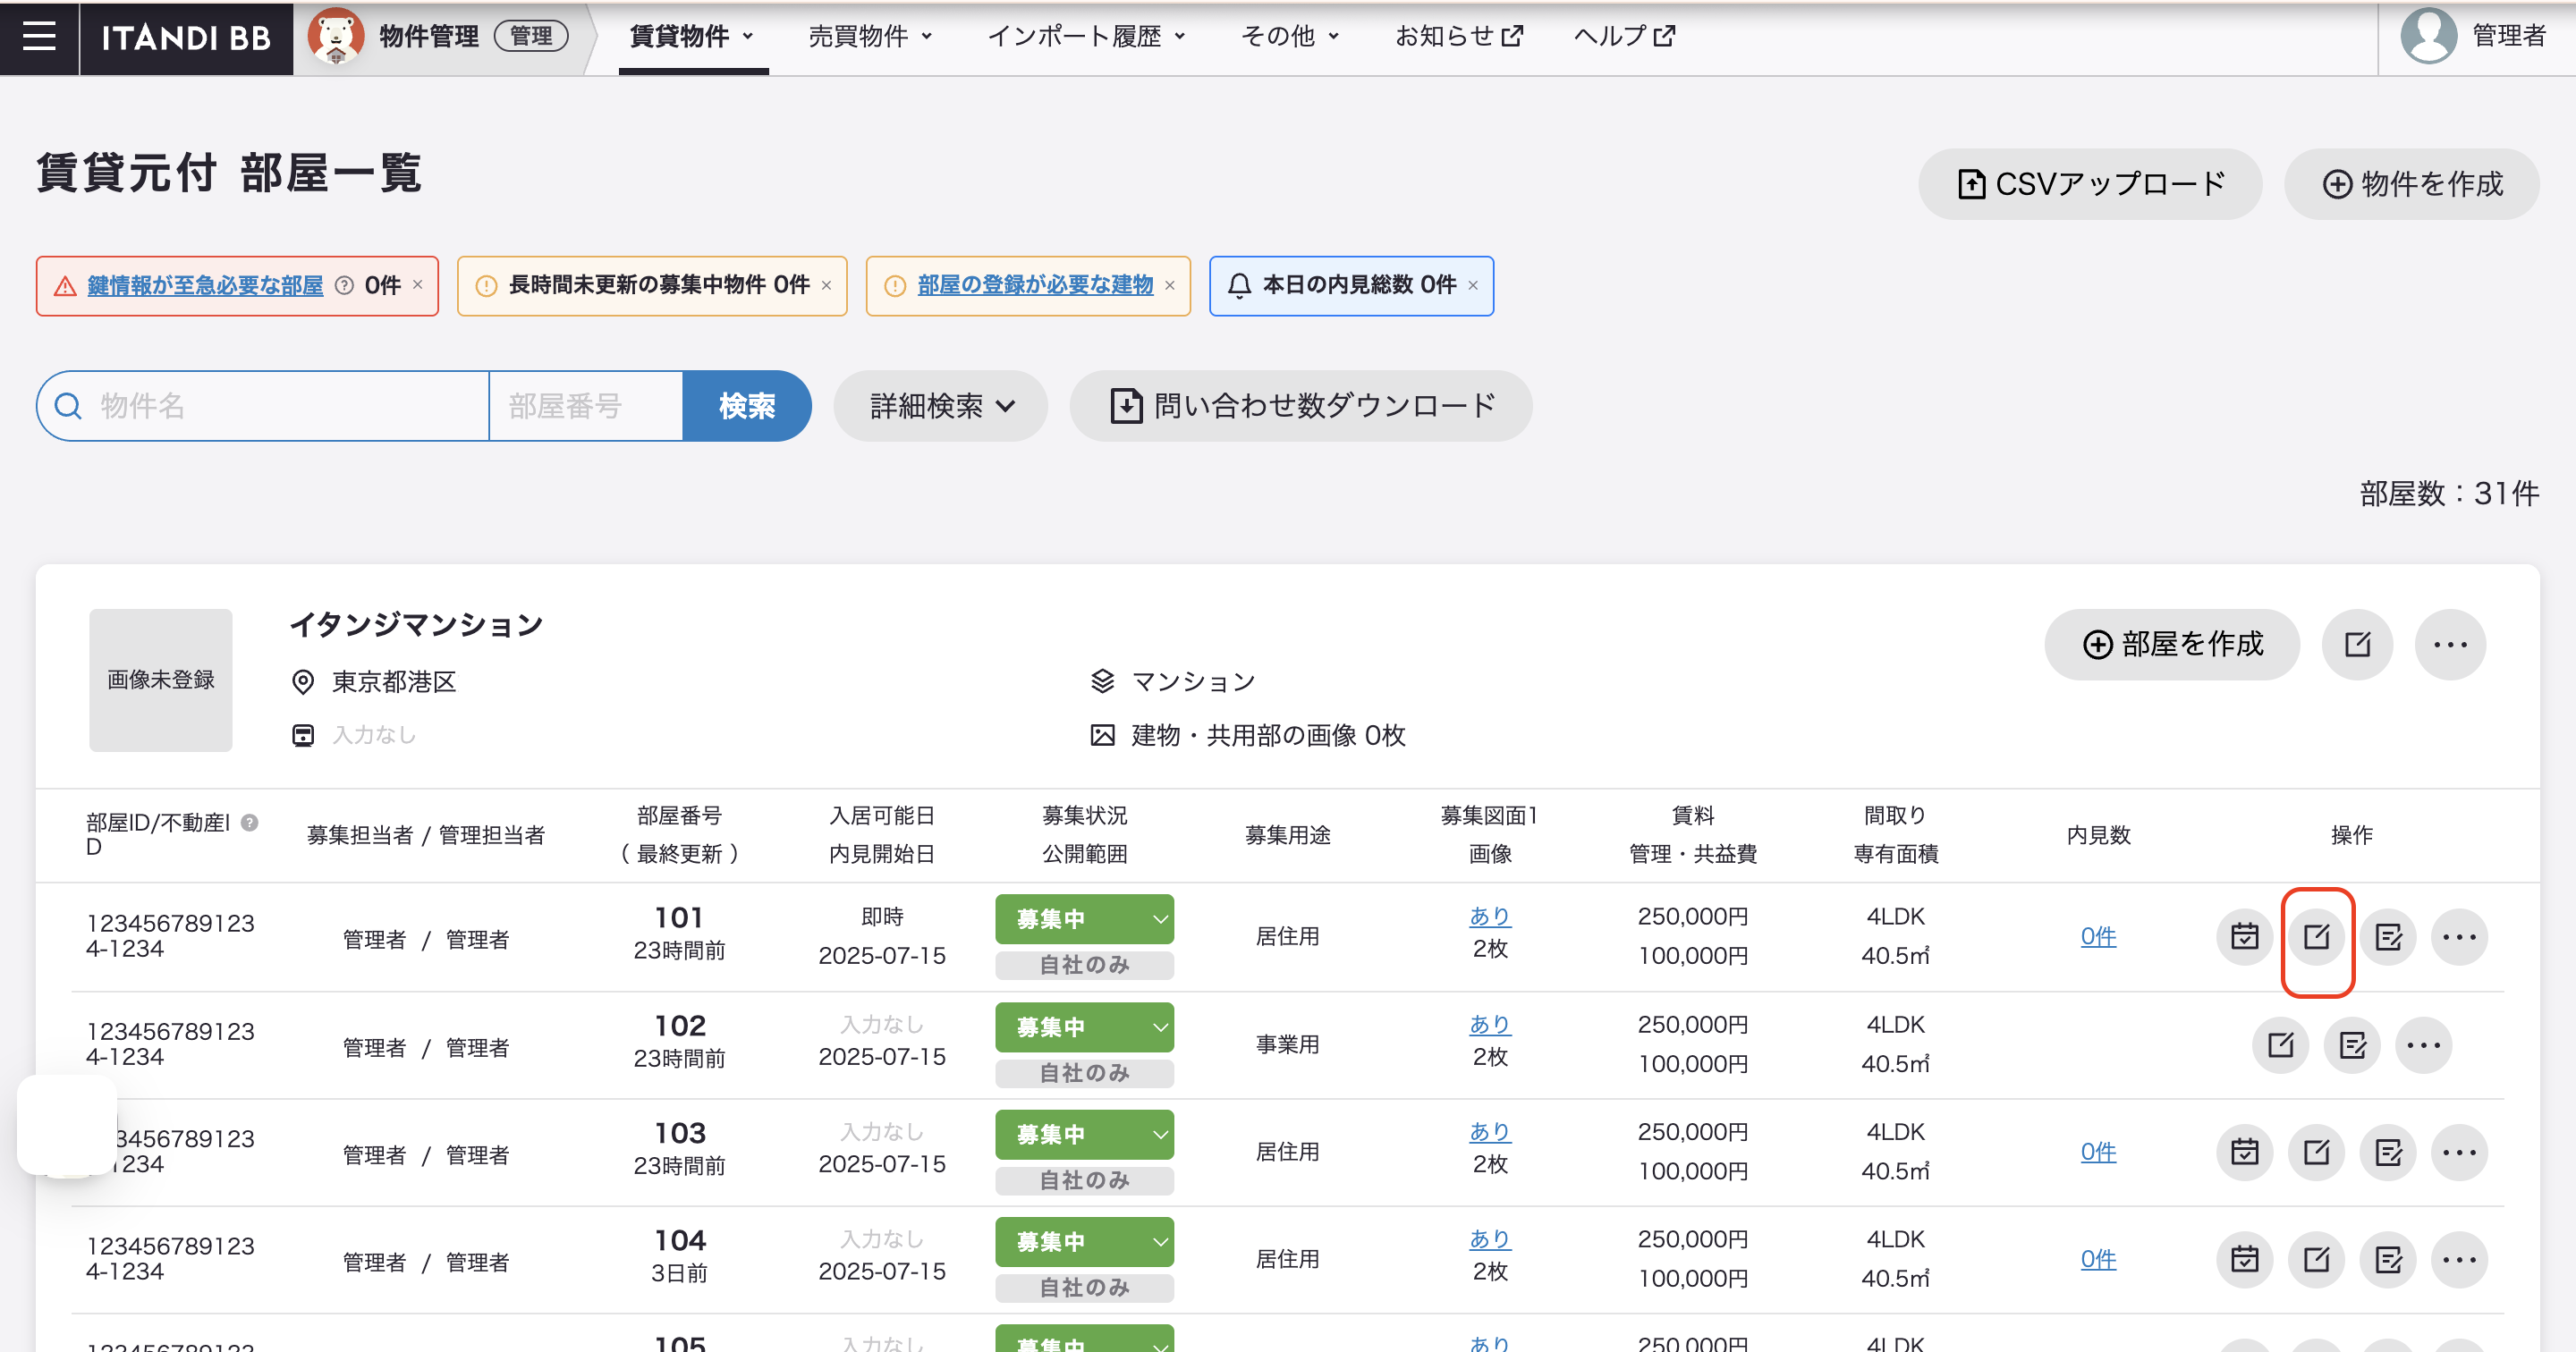Screen dimensions: 2576x1352
Task: Click the 本日の内見総数 0件 notice
Action: [x=1351, y=286]
